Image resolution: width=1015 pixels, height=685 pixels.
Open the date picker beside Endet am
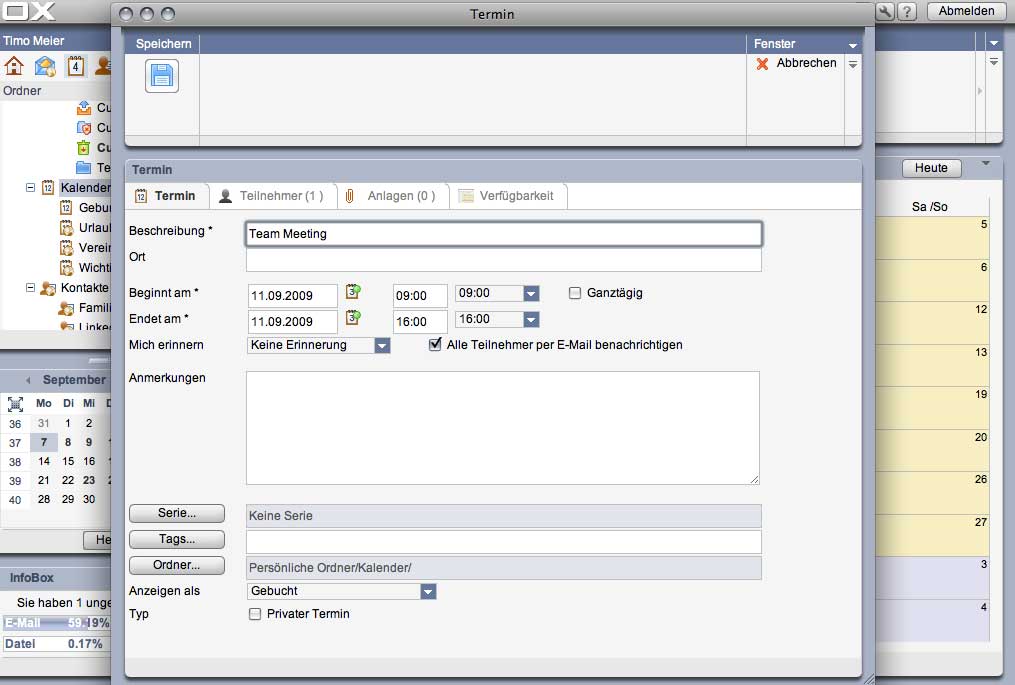[x=352, y=317]
